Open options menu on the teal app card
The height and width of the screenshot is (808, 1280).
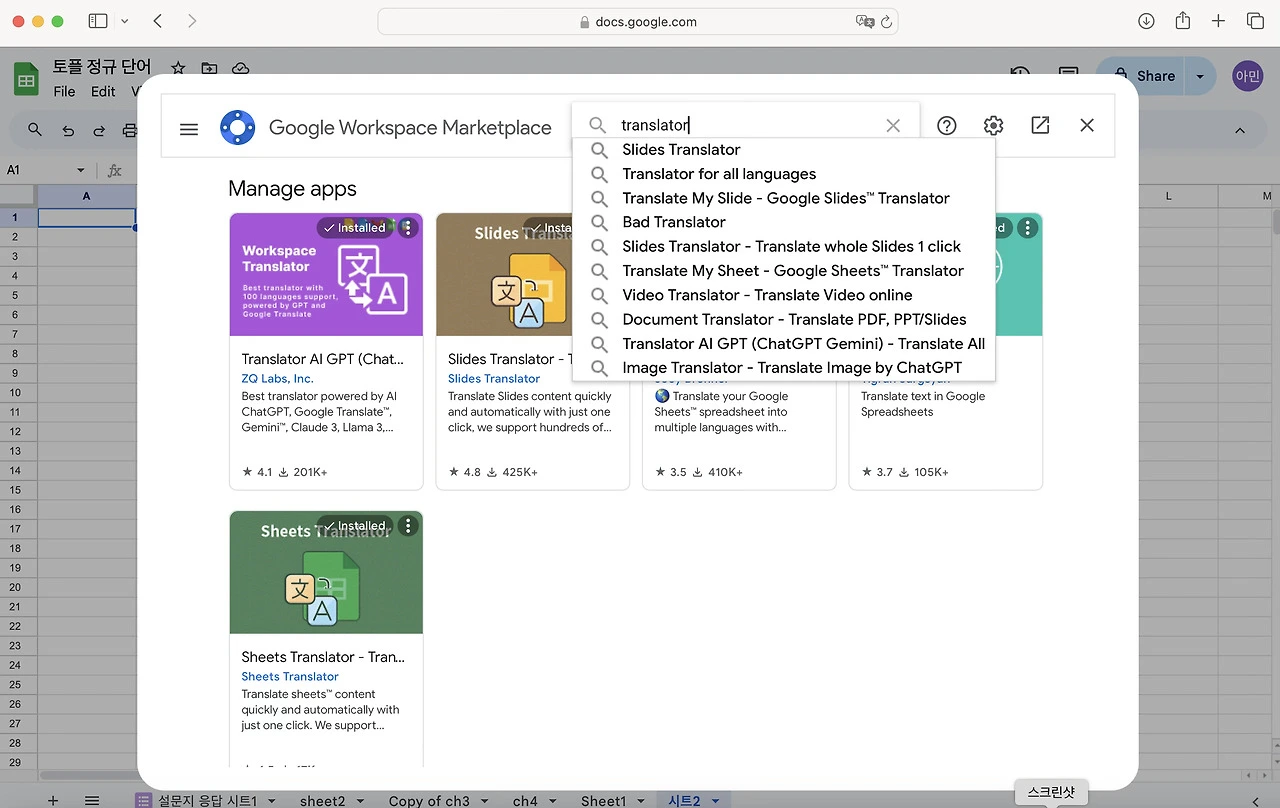pos(1027,228)
